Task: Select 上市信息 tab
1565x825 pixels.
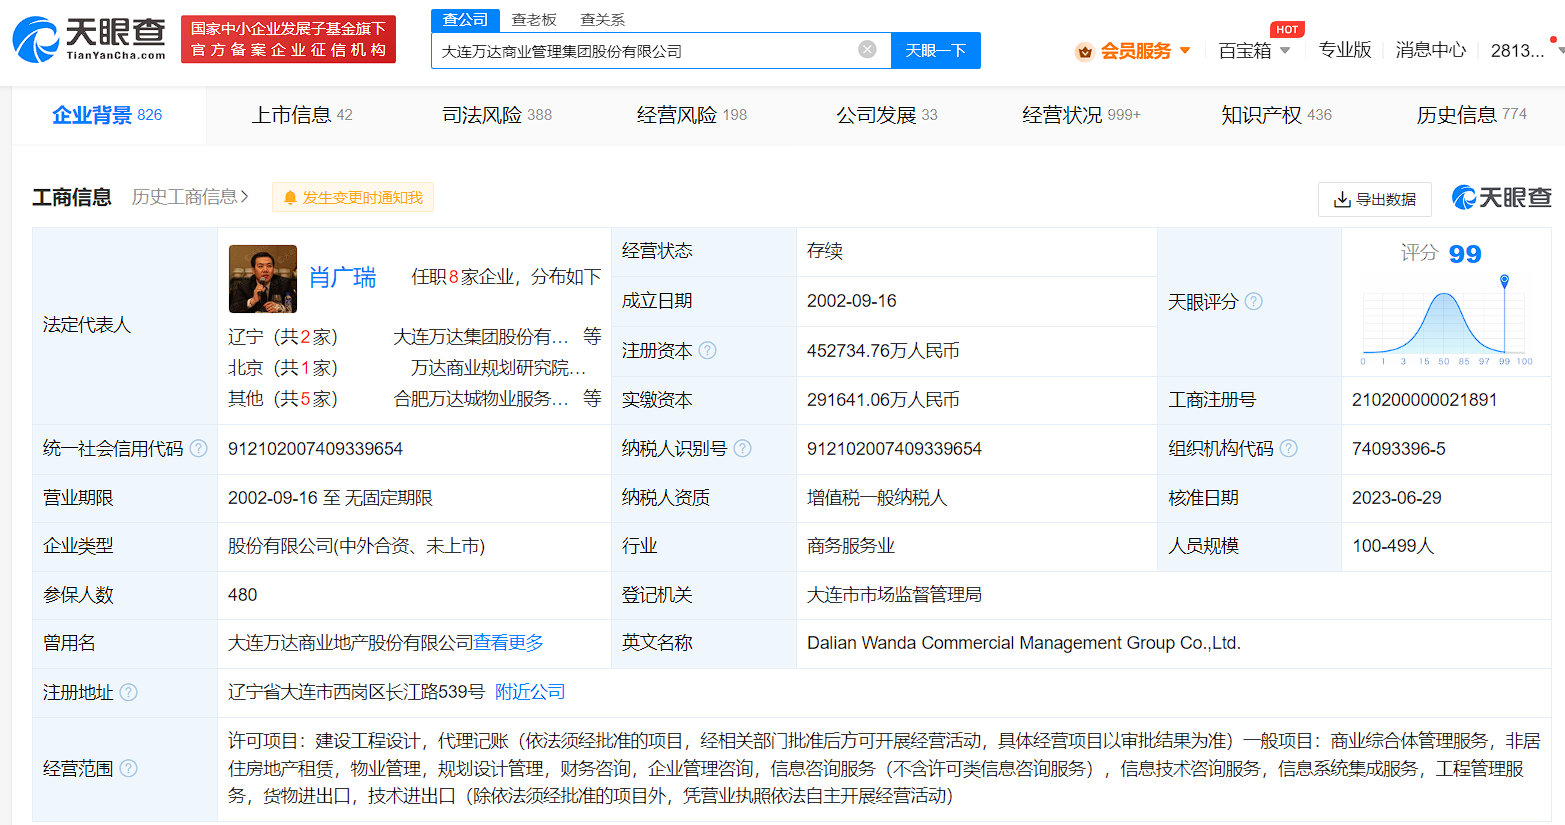Action: coord(301,115)
